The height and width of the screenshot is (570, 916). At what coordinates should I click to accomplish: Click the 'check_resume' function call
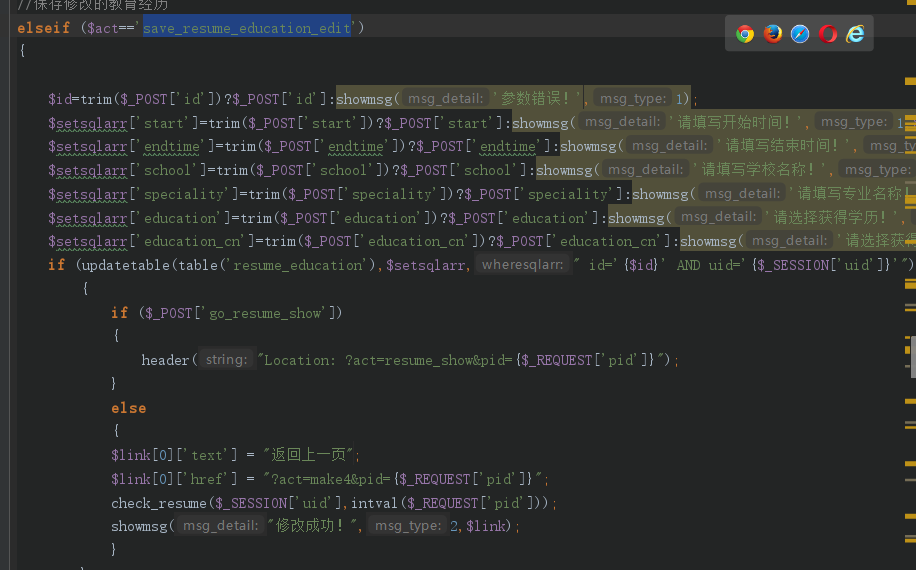click(159, 503)
